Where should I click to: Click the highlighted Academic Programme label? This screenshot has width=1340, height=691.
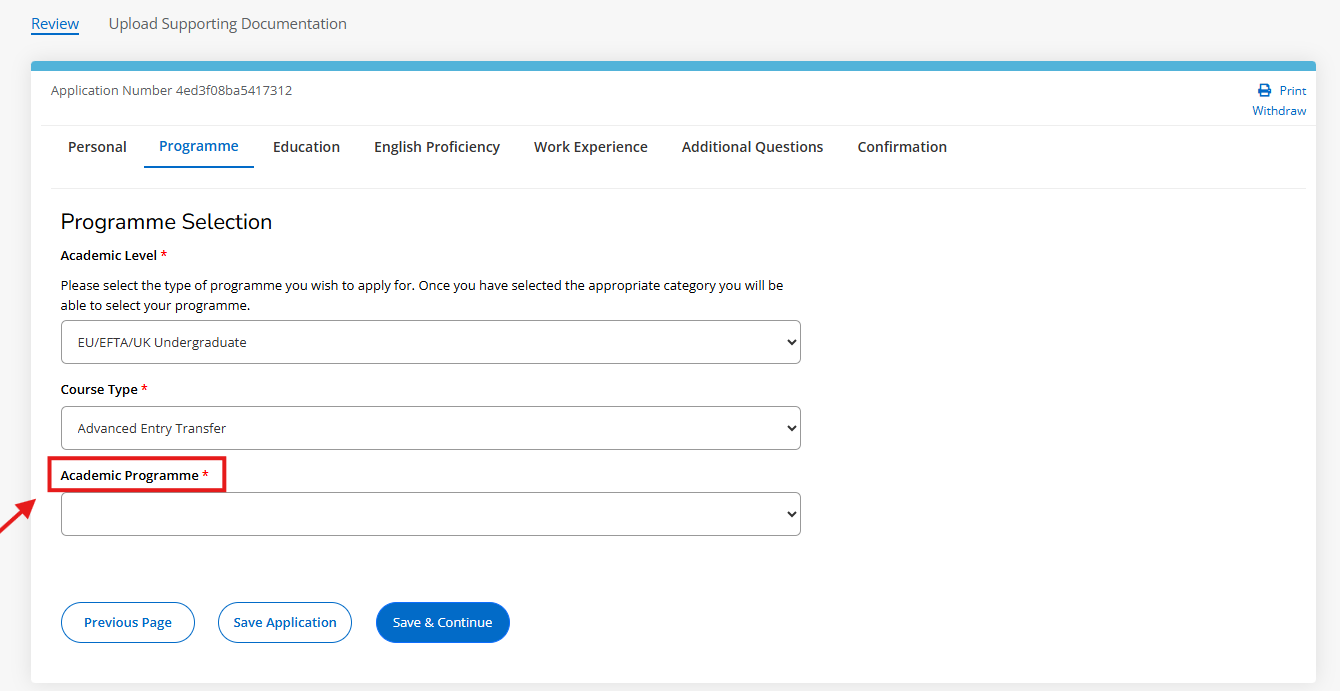tap(130, 476)
